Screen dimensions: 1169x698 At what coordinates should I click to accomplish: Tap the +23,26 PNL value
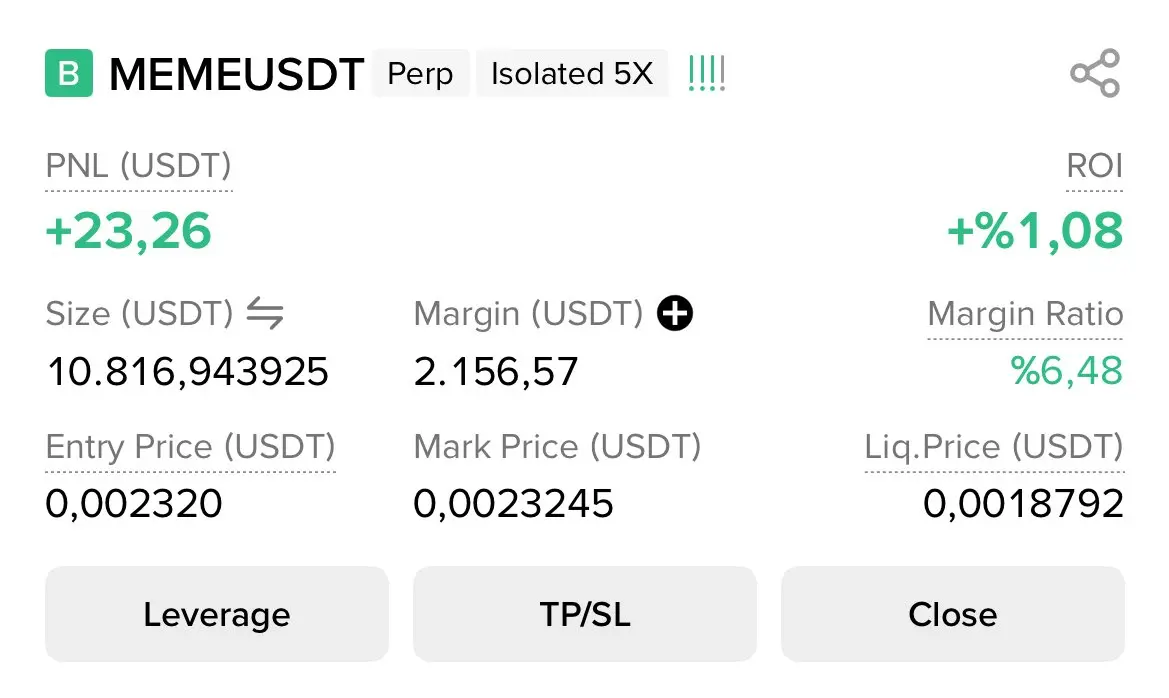click(x=128, y=230)
